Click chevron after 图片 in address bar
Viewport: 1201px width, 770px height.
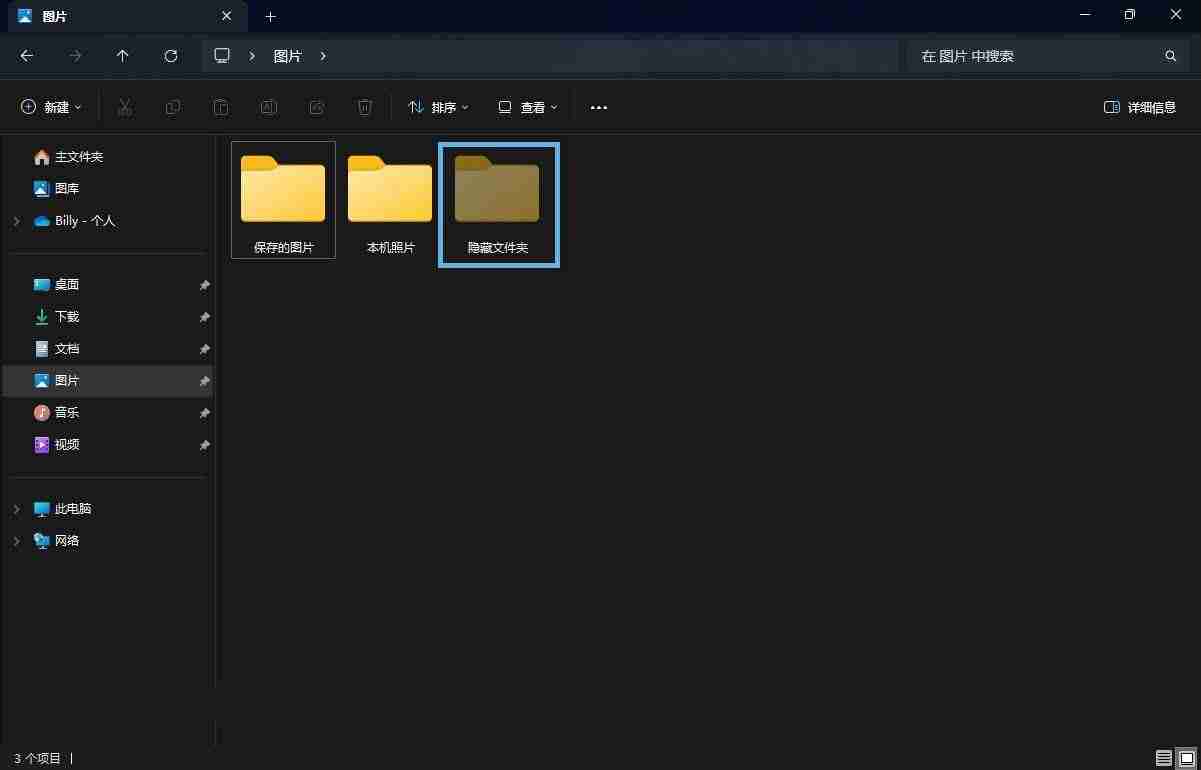click(x=323, y=56)
